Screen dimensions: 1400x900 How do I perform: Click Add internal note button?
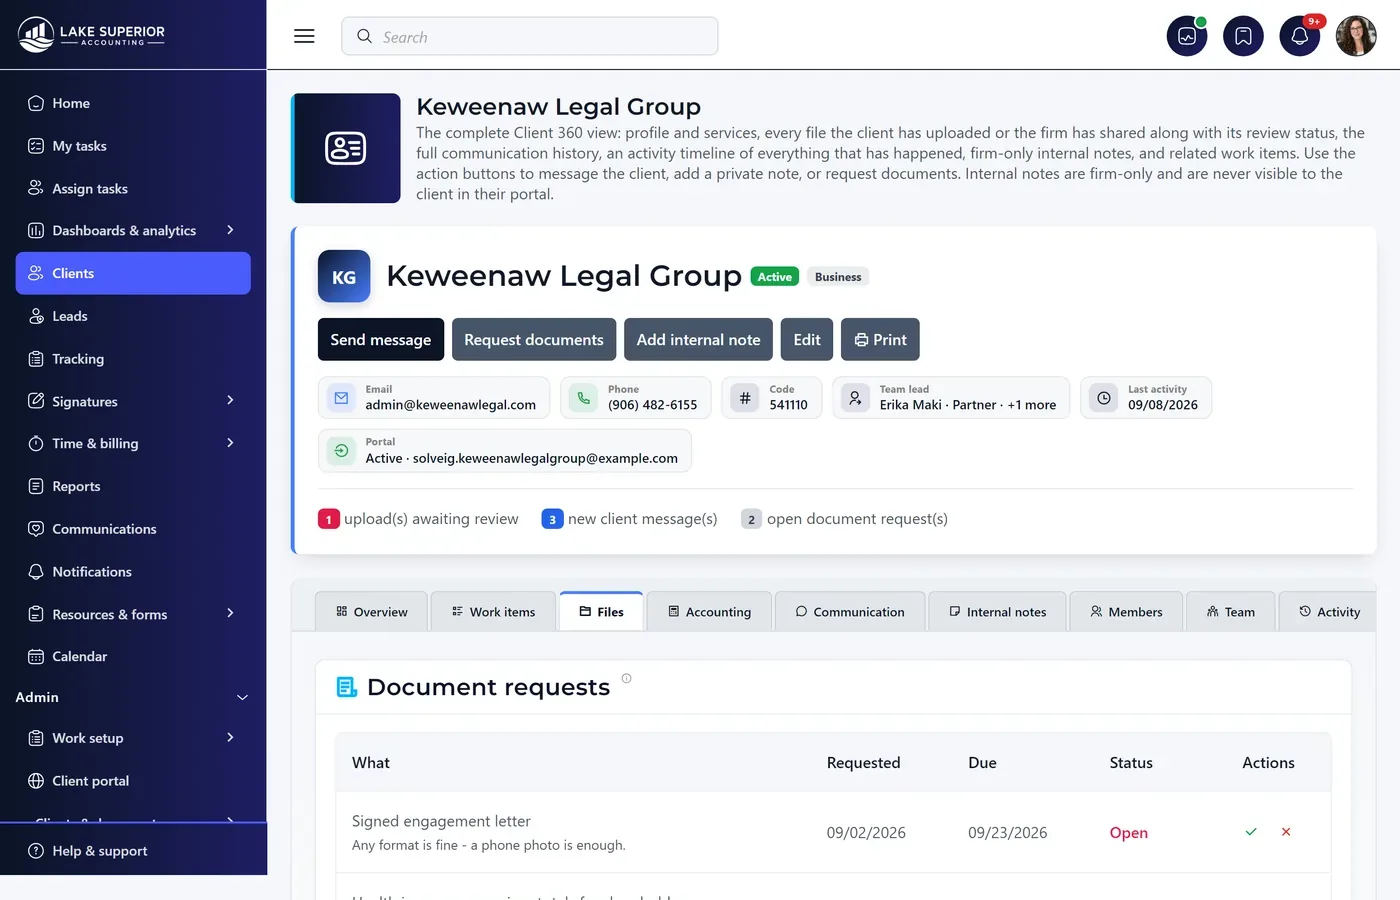pos(699,340)
